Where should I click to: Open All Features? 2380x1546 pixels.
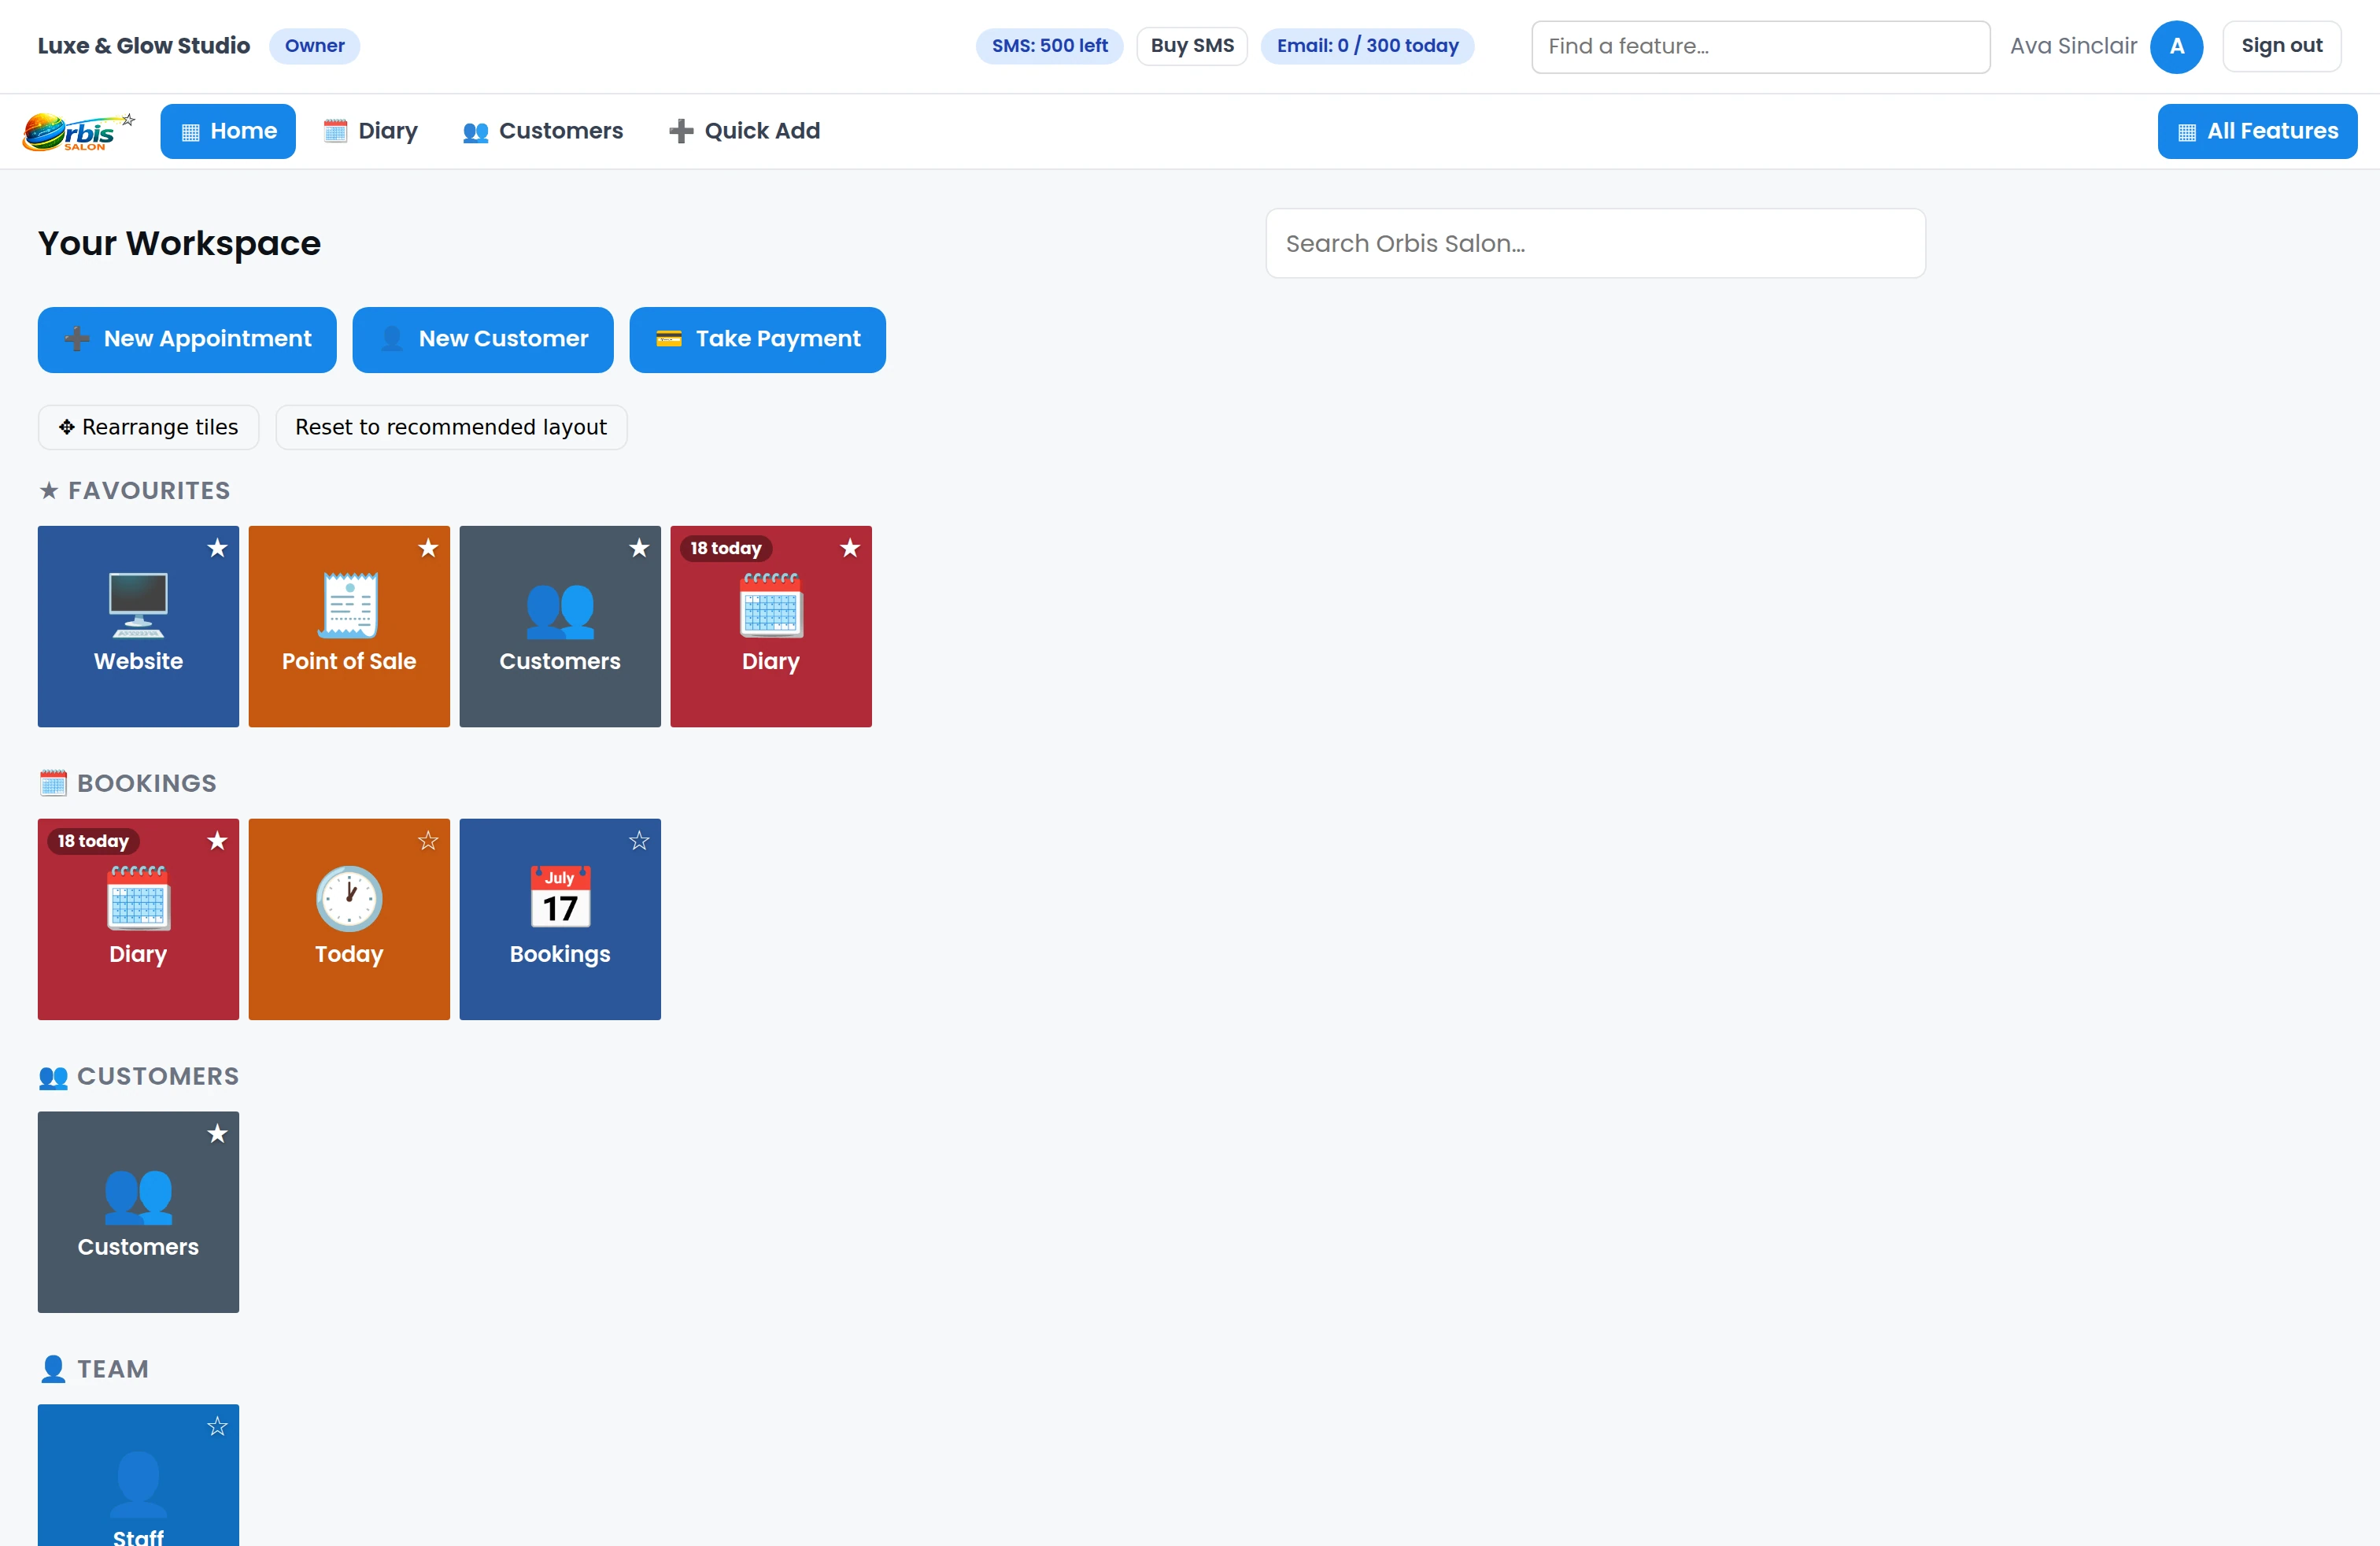point(2257,131)
